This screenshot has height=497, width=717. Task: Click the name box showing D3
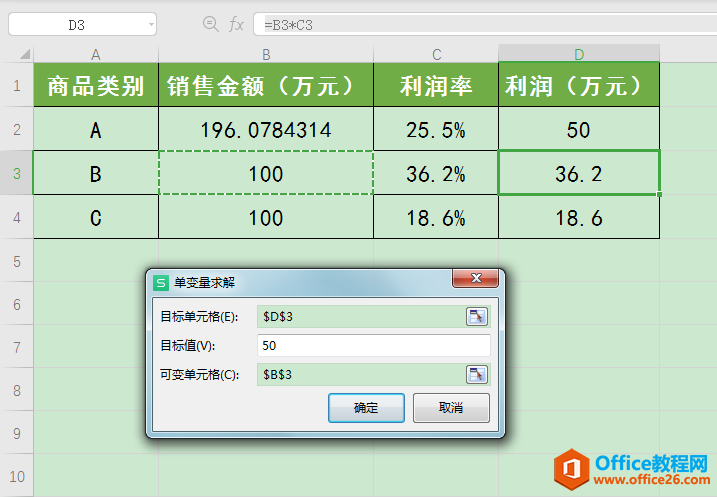tap(76, 24)
